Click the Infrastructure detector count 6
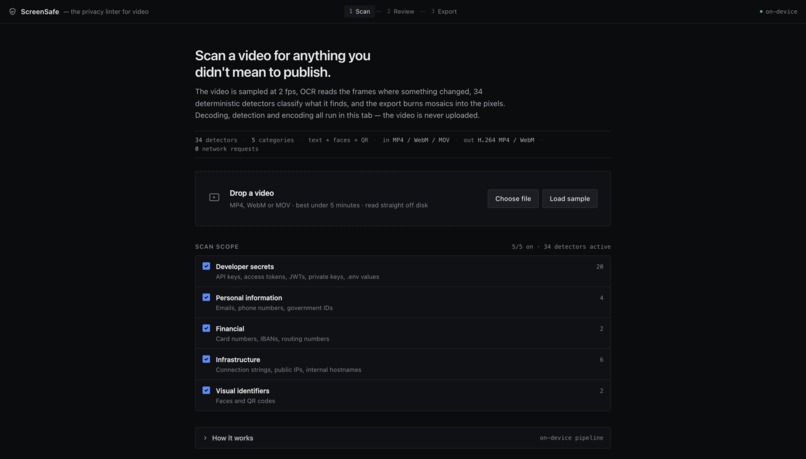This screenshot has width=806, height=459. [601, 360]
